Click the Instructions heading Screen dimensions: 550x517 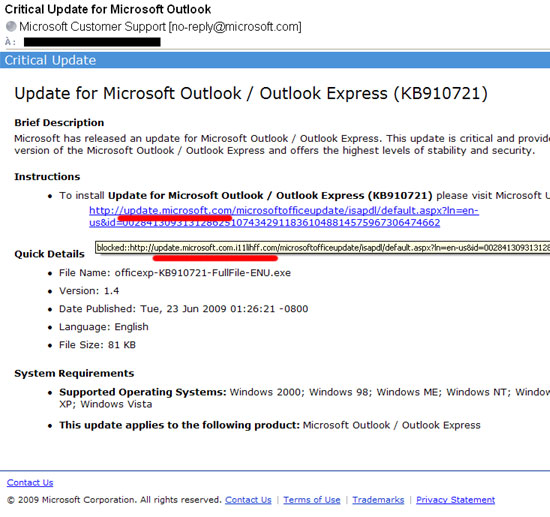47,176
